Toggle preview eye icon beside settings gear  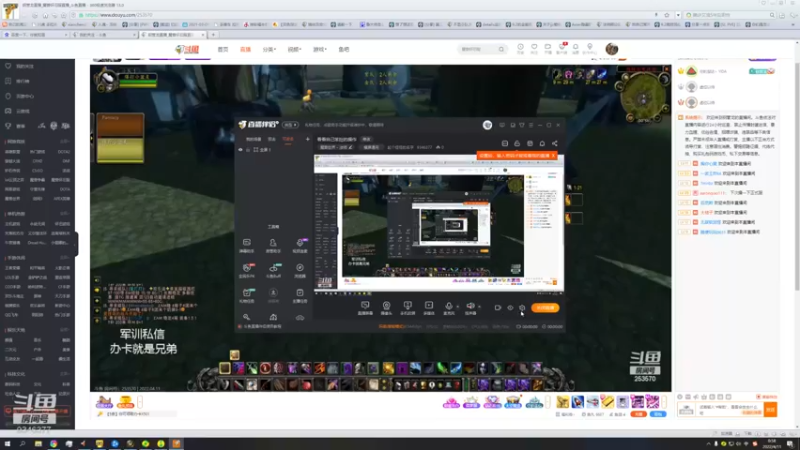(x=510, y=308)
